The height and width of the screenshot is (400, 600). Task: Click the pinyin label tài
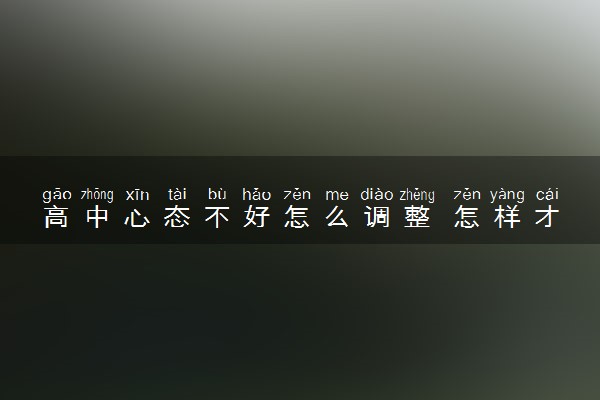click(x=177, y=194)
